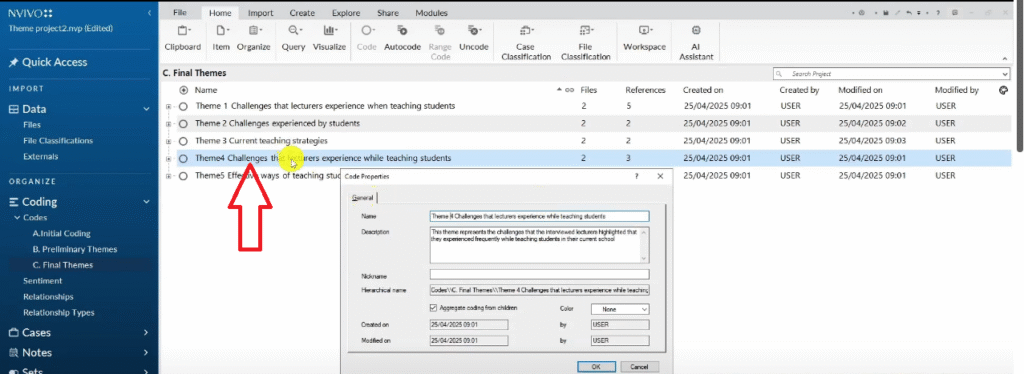This screenshot has width=1024, height=374.
Task: Open the Item ribbon dropdown
Action: click(x=221, y=38)
